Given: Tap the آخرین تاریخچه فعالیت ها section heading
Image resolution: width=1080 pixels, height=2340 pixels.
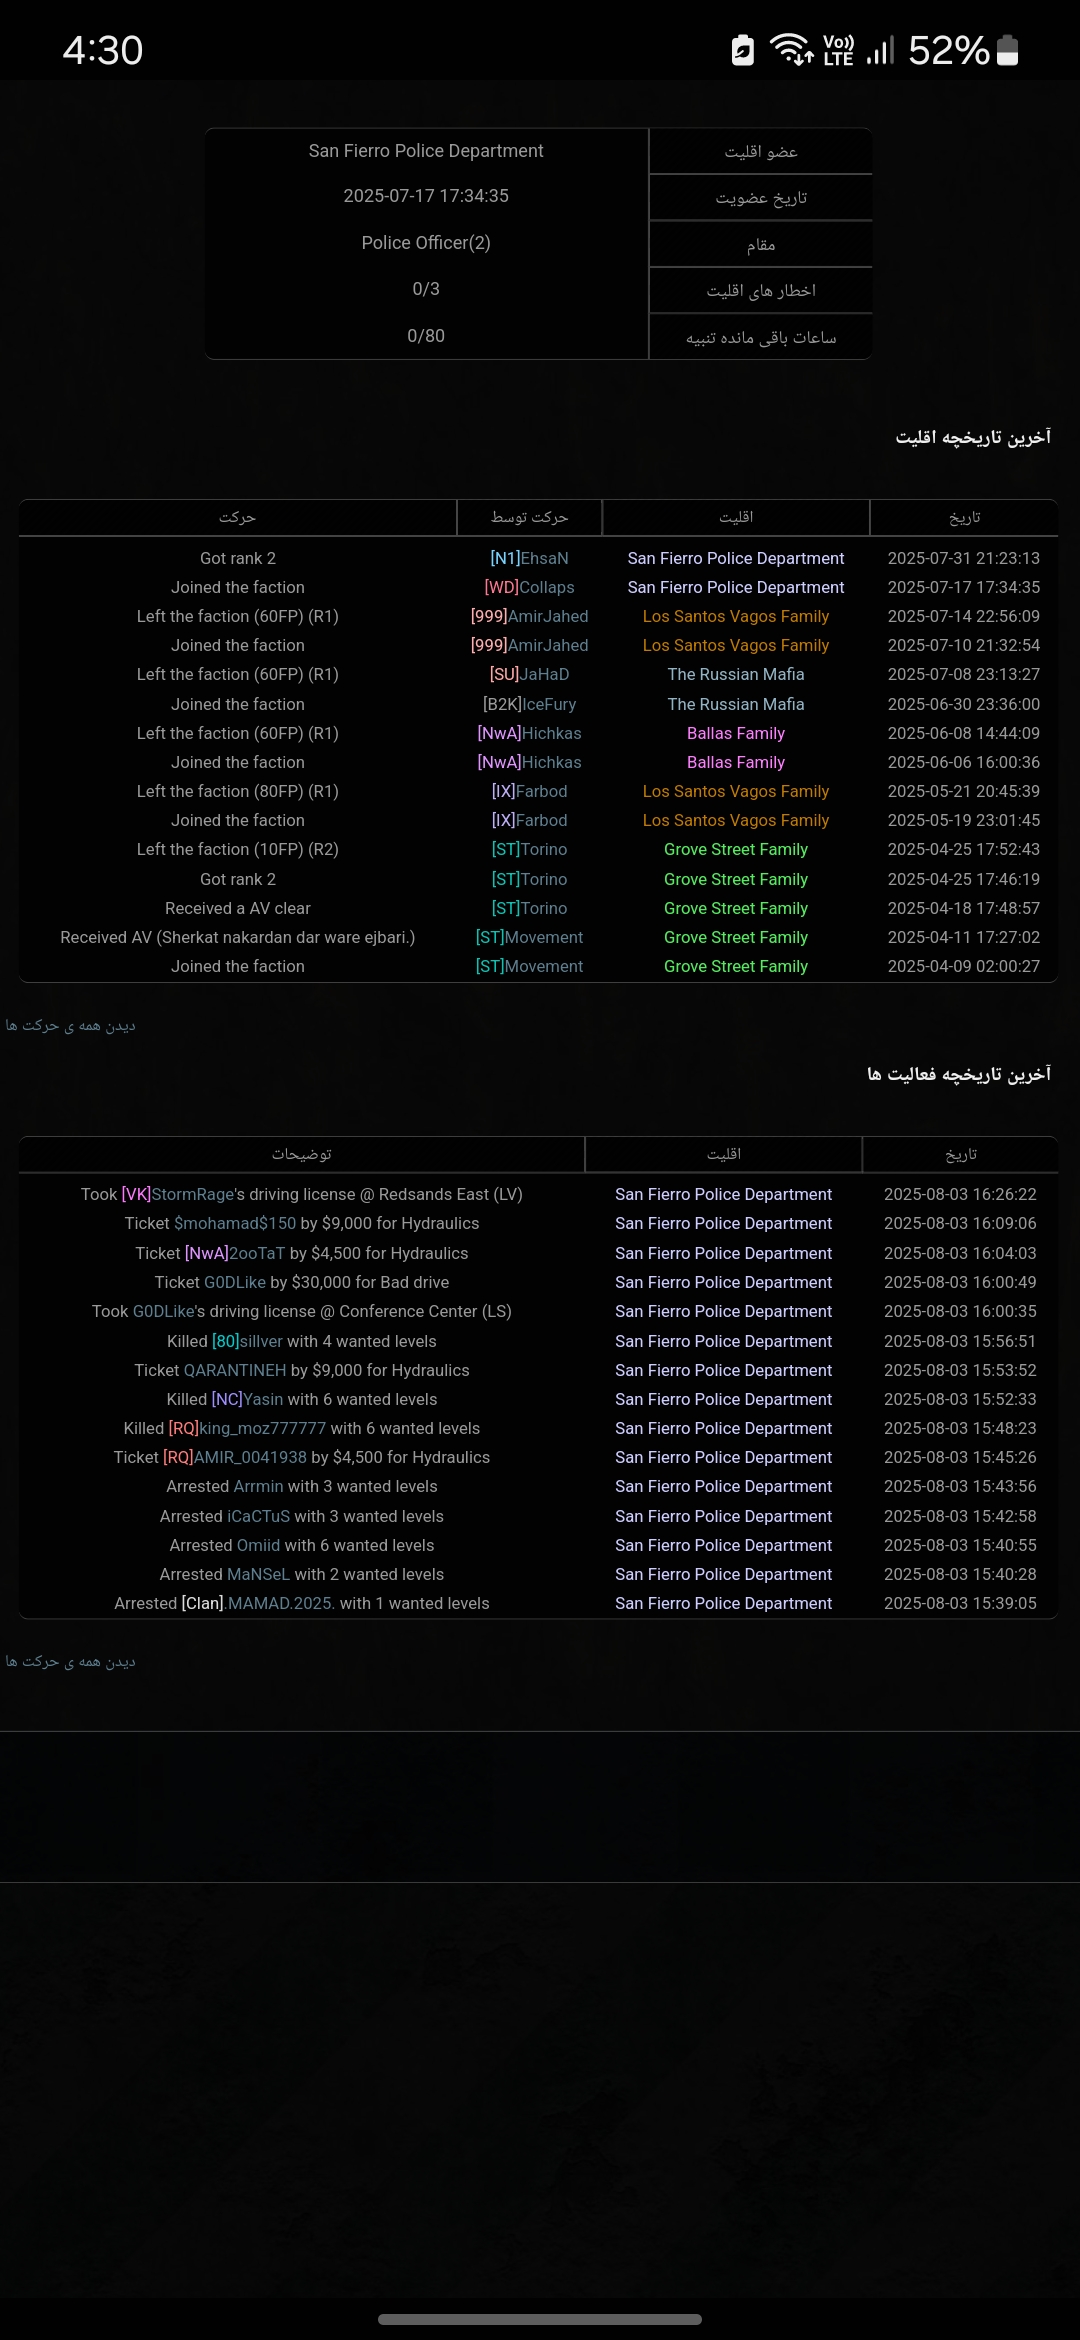Looking at the screenshot, I should pyautogui.click(x=959, y=1074).
